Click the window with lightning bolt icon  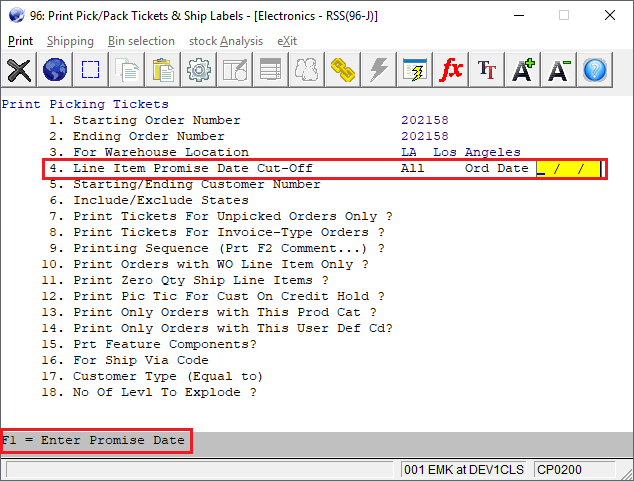(415, 70)
